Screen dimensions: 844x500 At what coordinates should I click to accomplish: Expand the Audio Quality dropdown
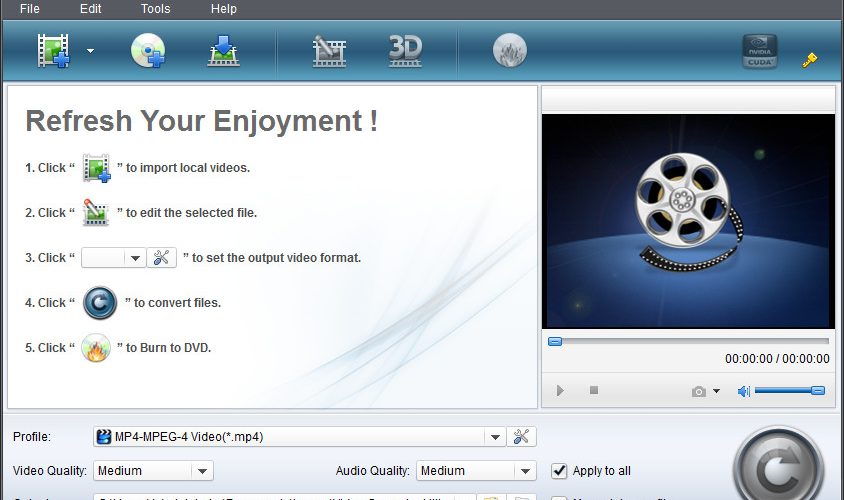point(525,471)
